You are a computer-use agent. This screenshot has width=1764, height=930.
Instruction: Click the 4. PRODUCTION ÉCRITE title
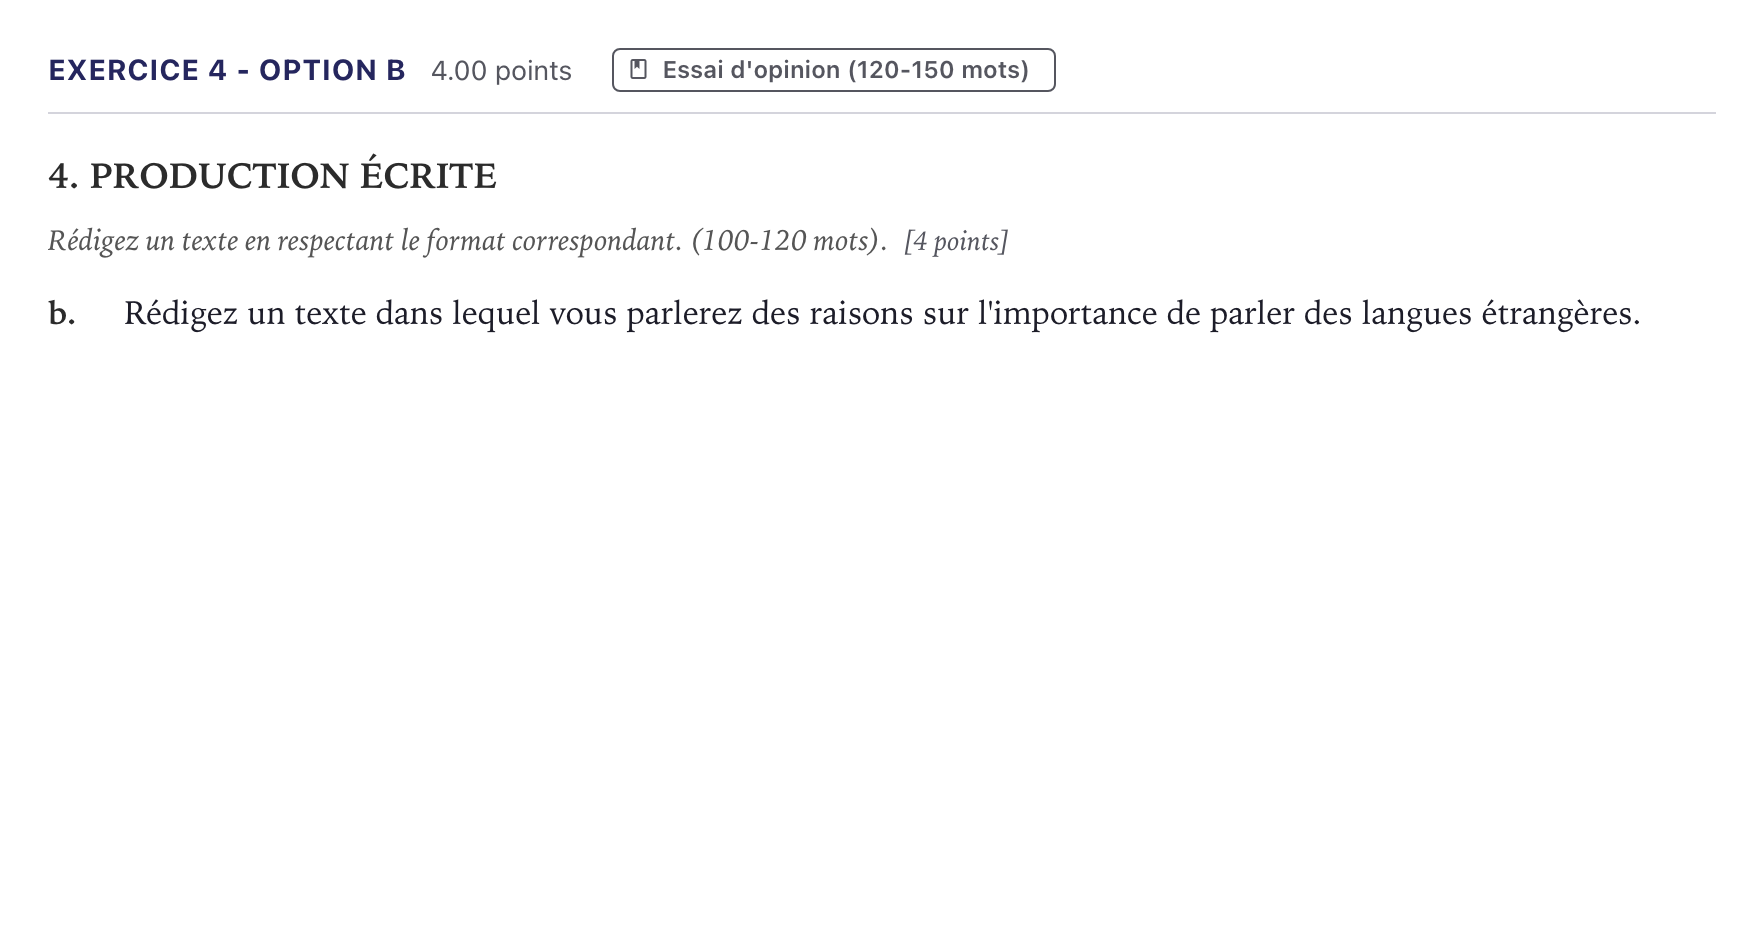pos(272,176)
